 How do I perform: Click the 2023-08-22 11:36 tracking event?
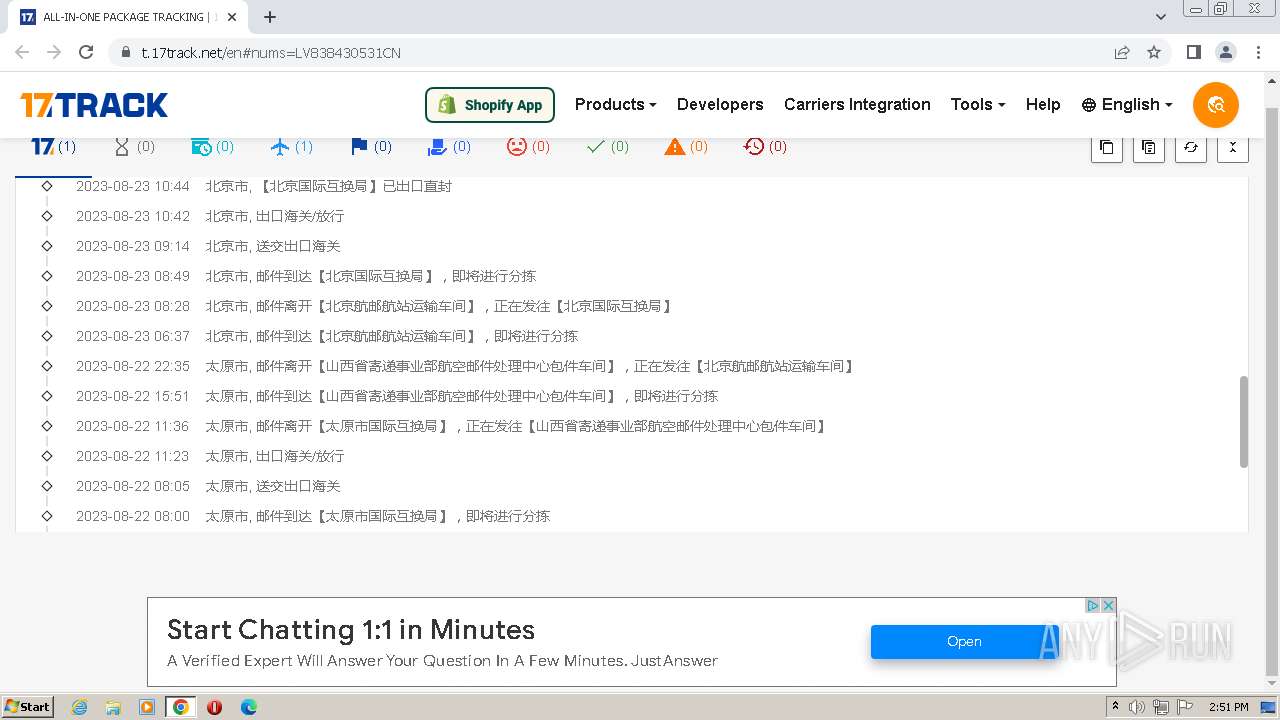[452, 426]
